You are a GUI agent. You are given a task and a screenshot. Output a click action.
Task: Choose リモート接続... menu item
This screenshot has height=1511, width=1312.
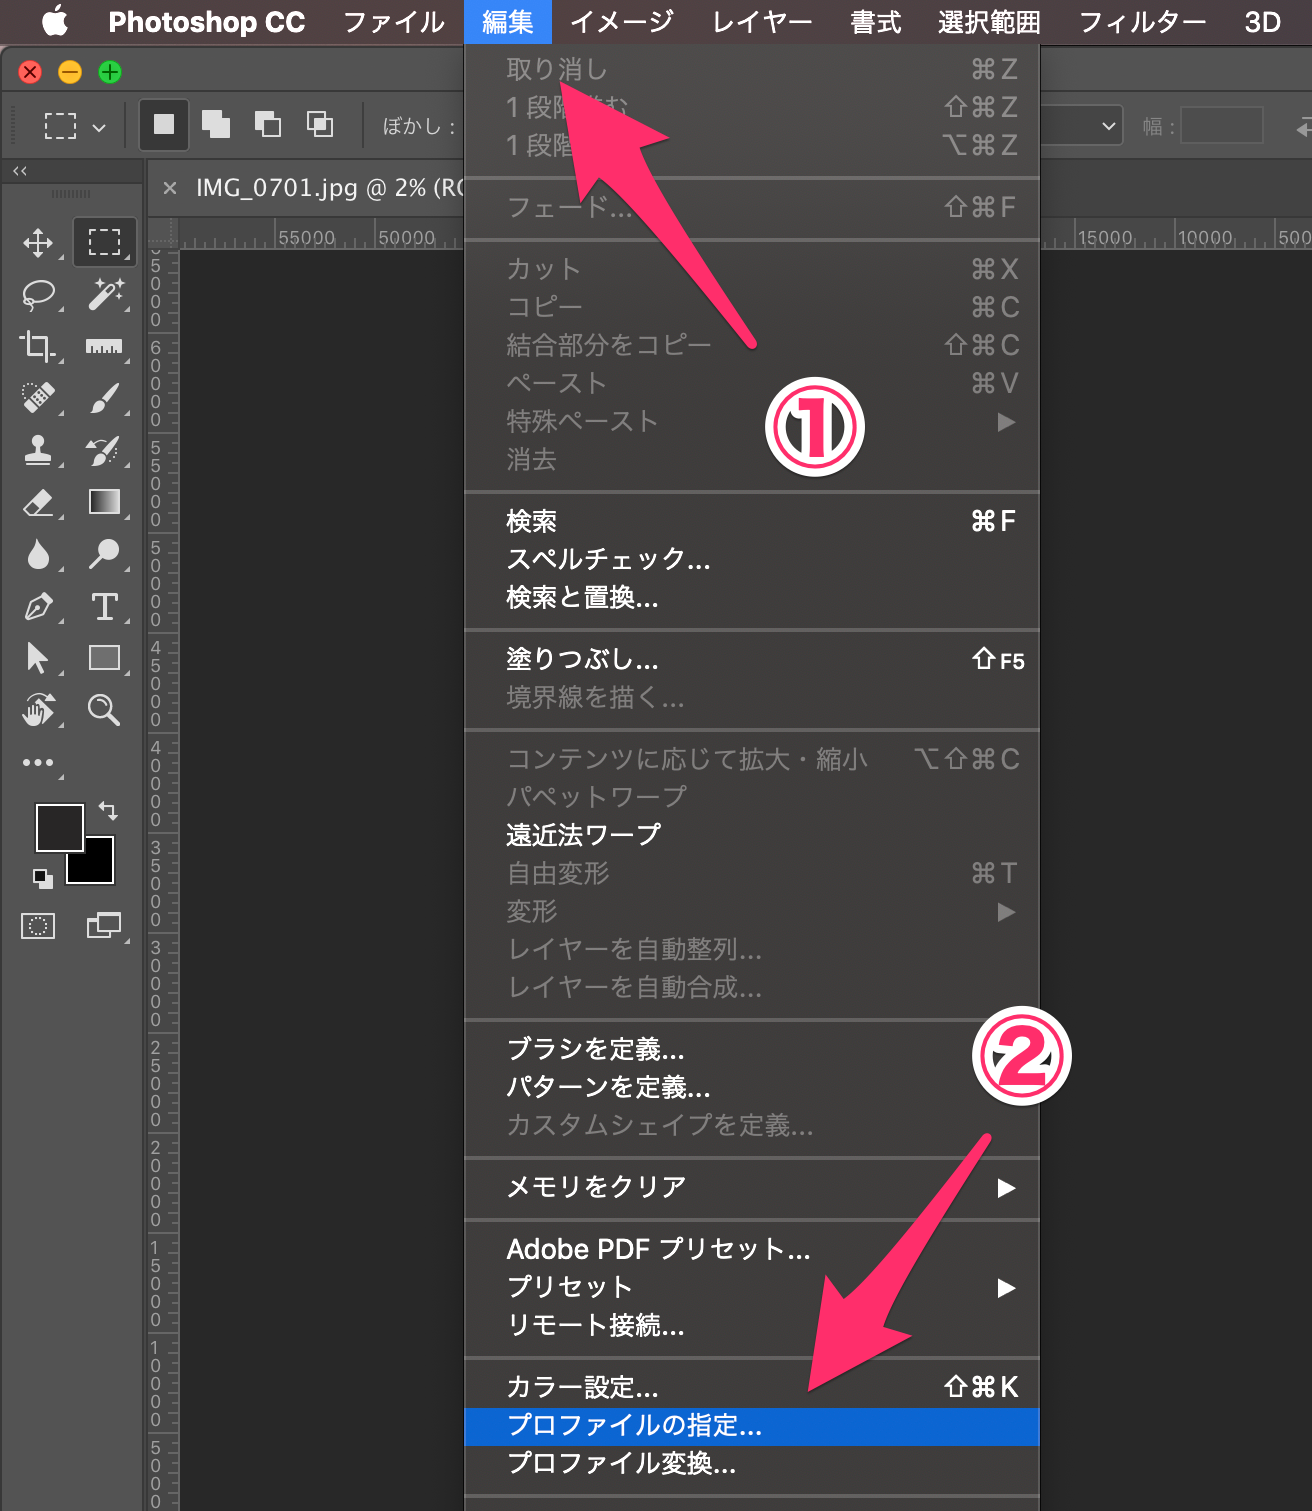tap(752, 1325)
